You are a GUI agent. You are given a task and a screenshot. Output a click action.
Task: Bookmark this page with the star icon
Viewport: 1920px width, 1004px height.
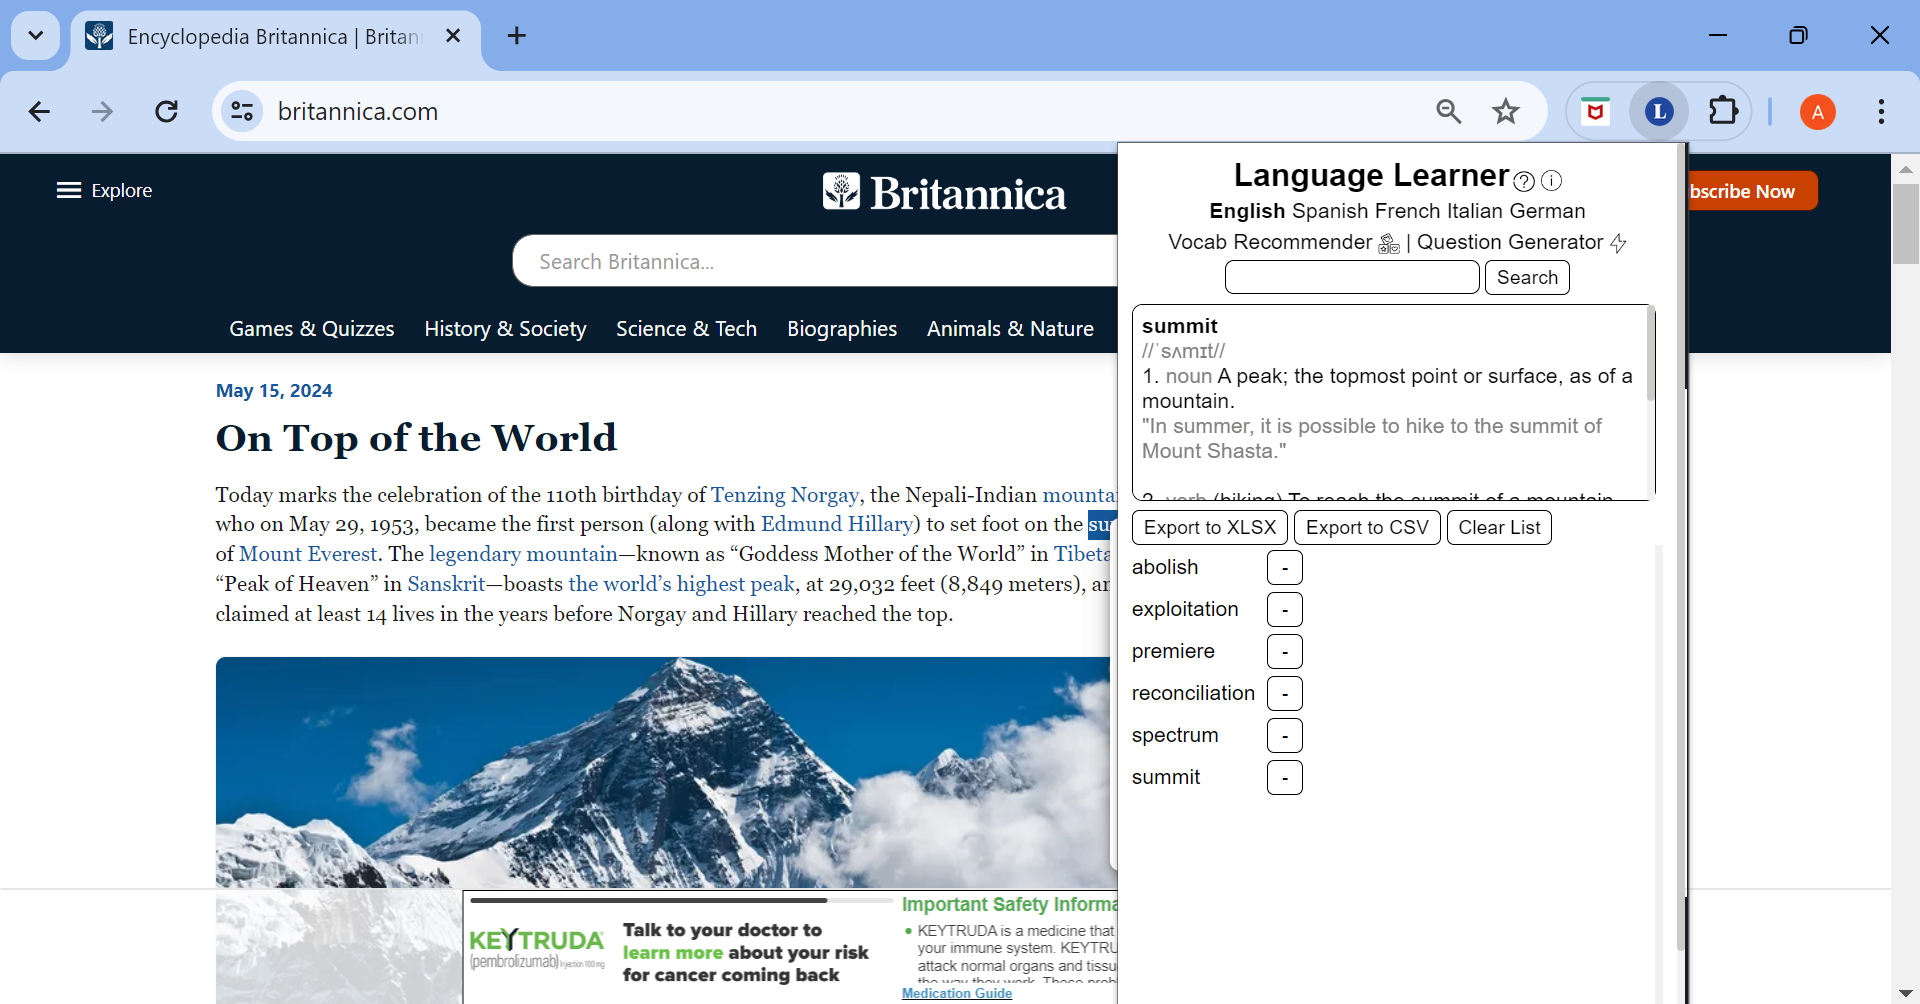[1506, 111]
